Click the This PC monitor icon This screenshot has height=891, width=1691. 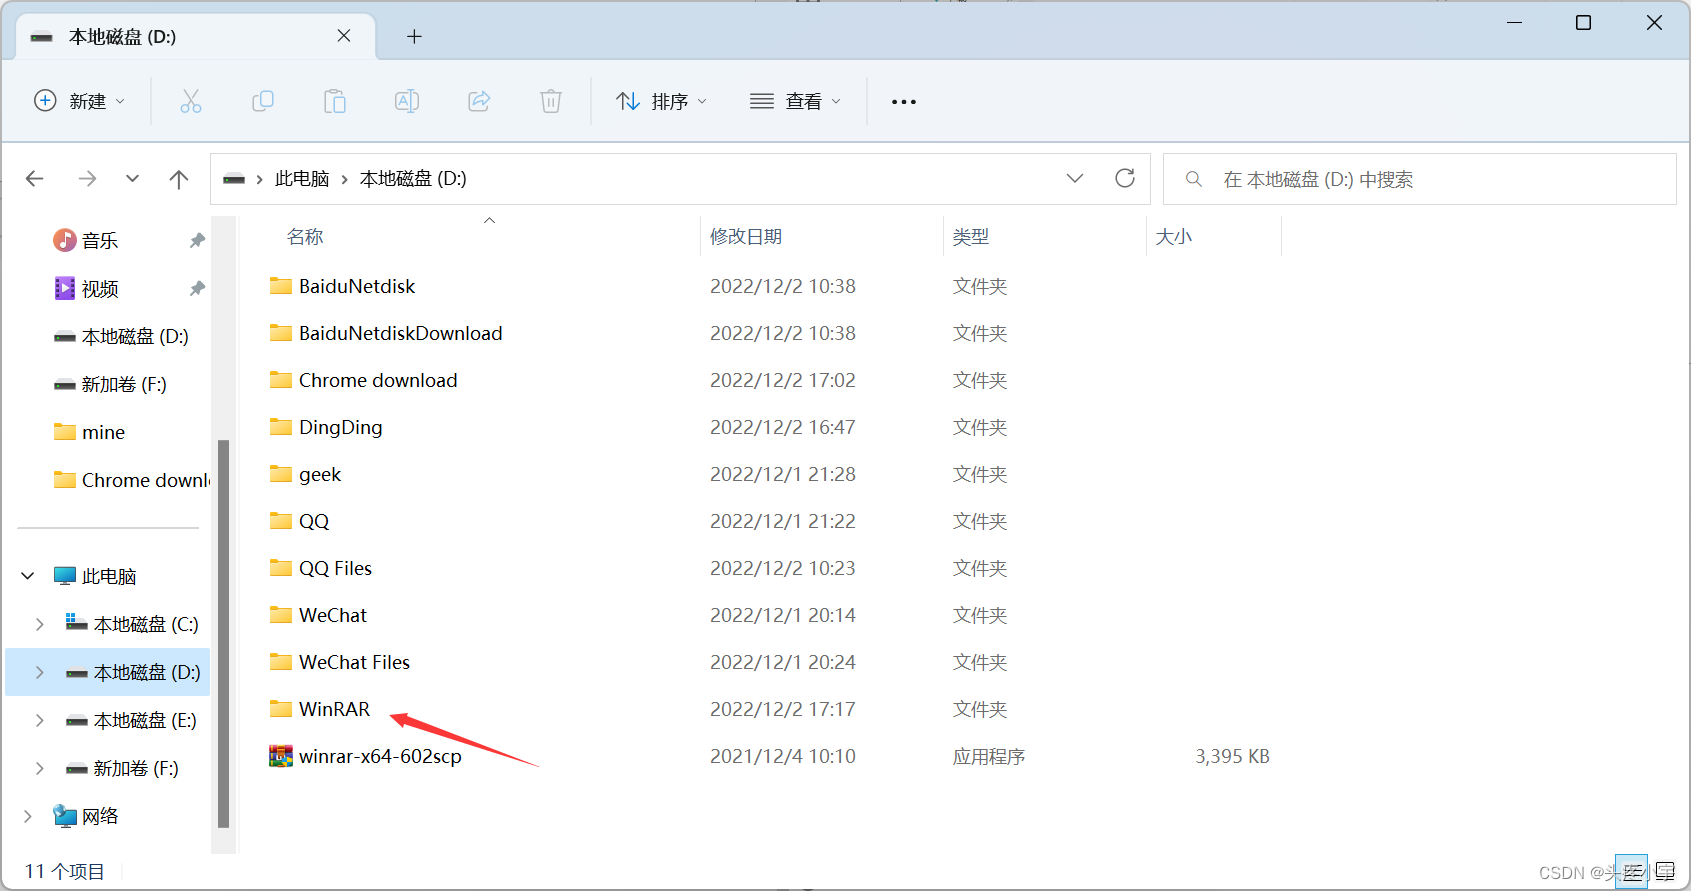point(65,576)
